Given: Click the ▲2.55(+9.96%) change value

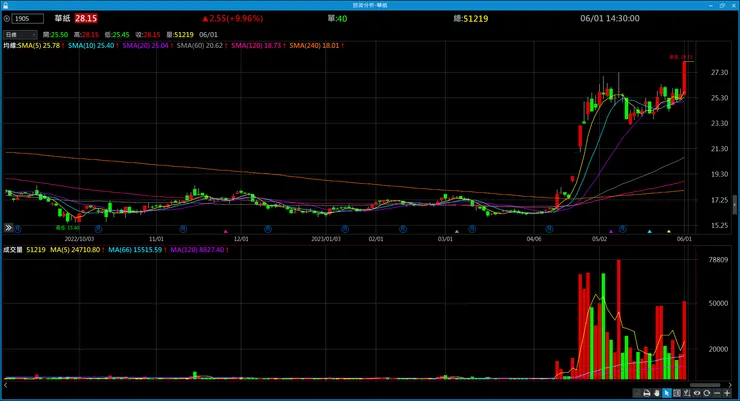Looking at the screenshot, I should [232, 18].
